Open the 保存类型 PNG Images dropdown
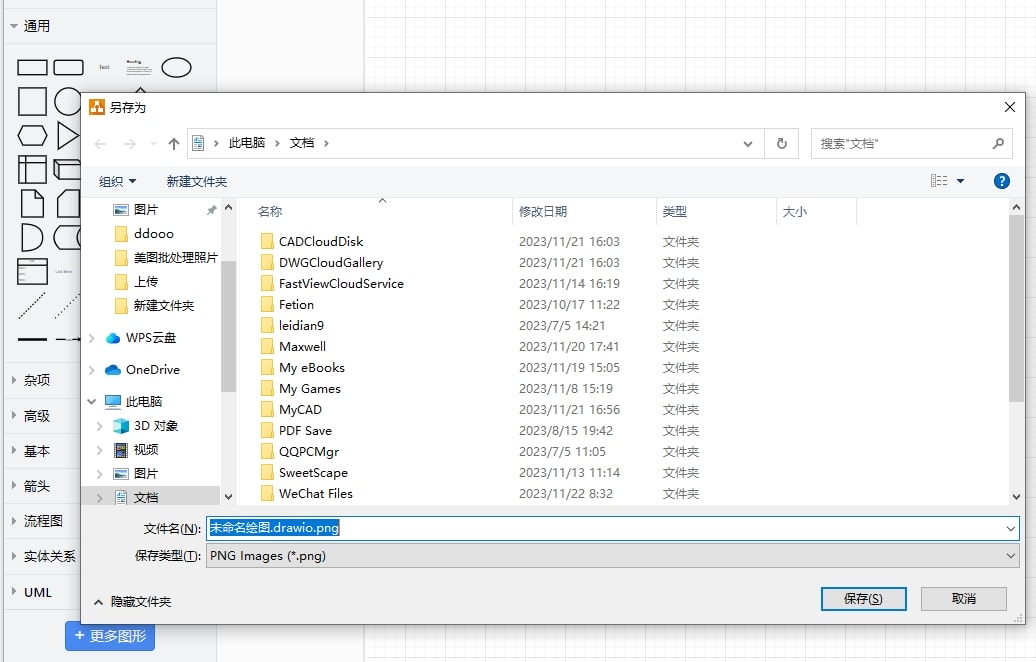Viewport: 1036px width, 662px height. click(612, 556)
